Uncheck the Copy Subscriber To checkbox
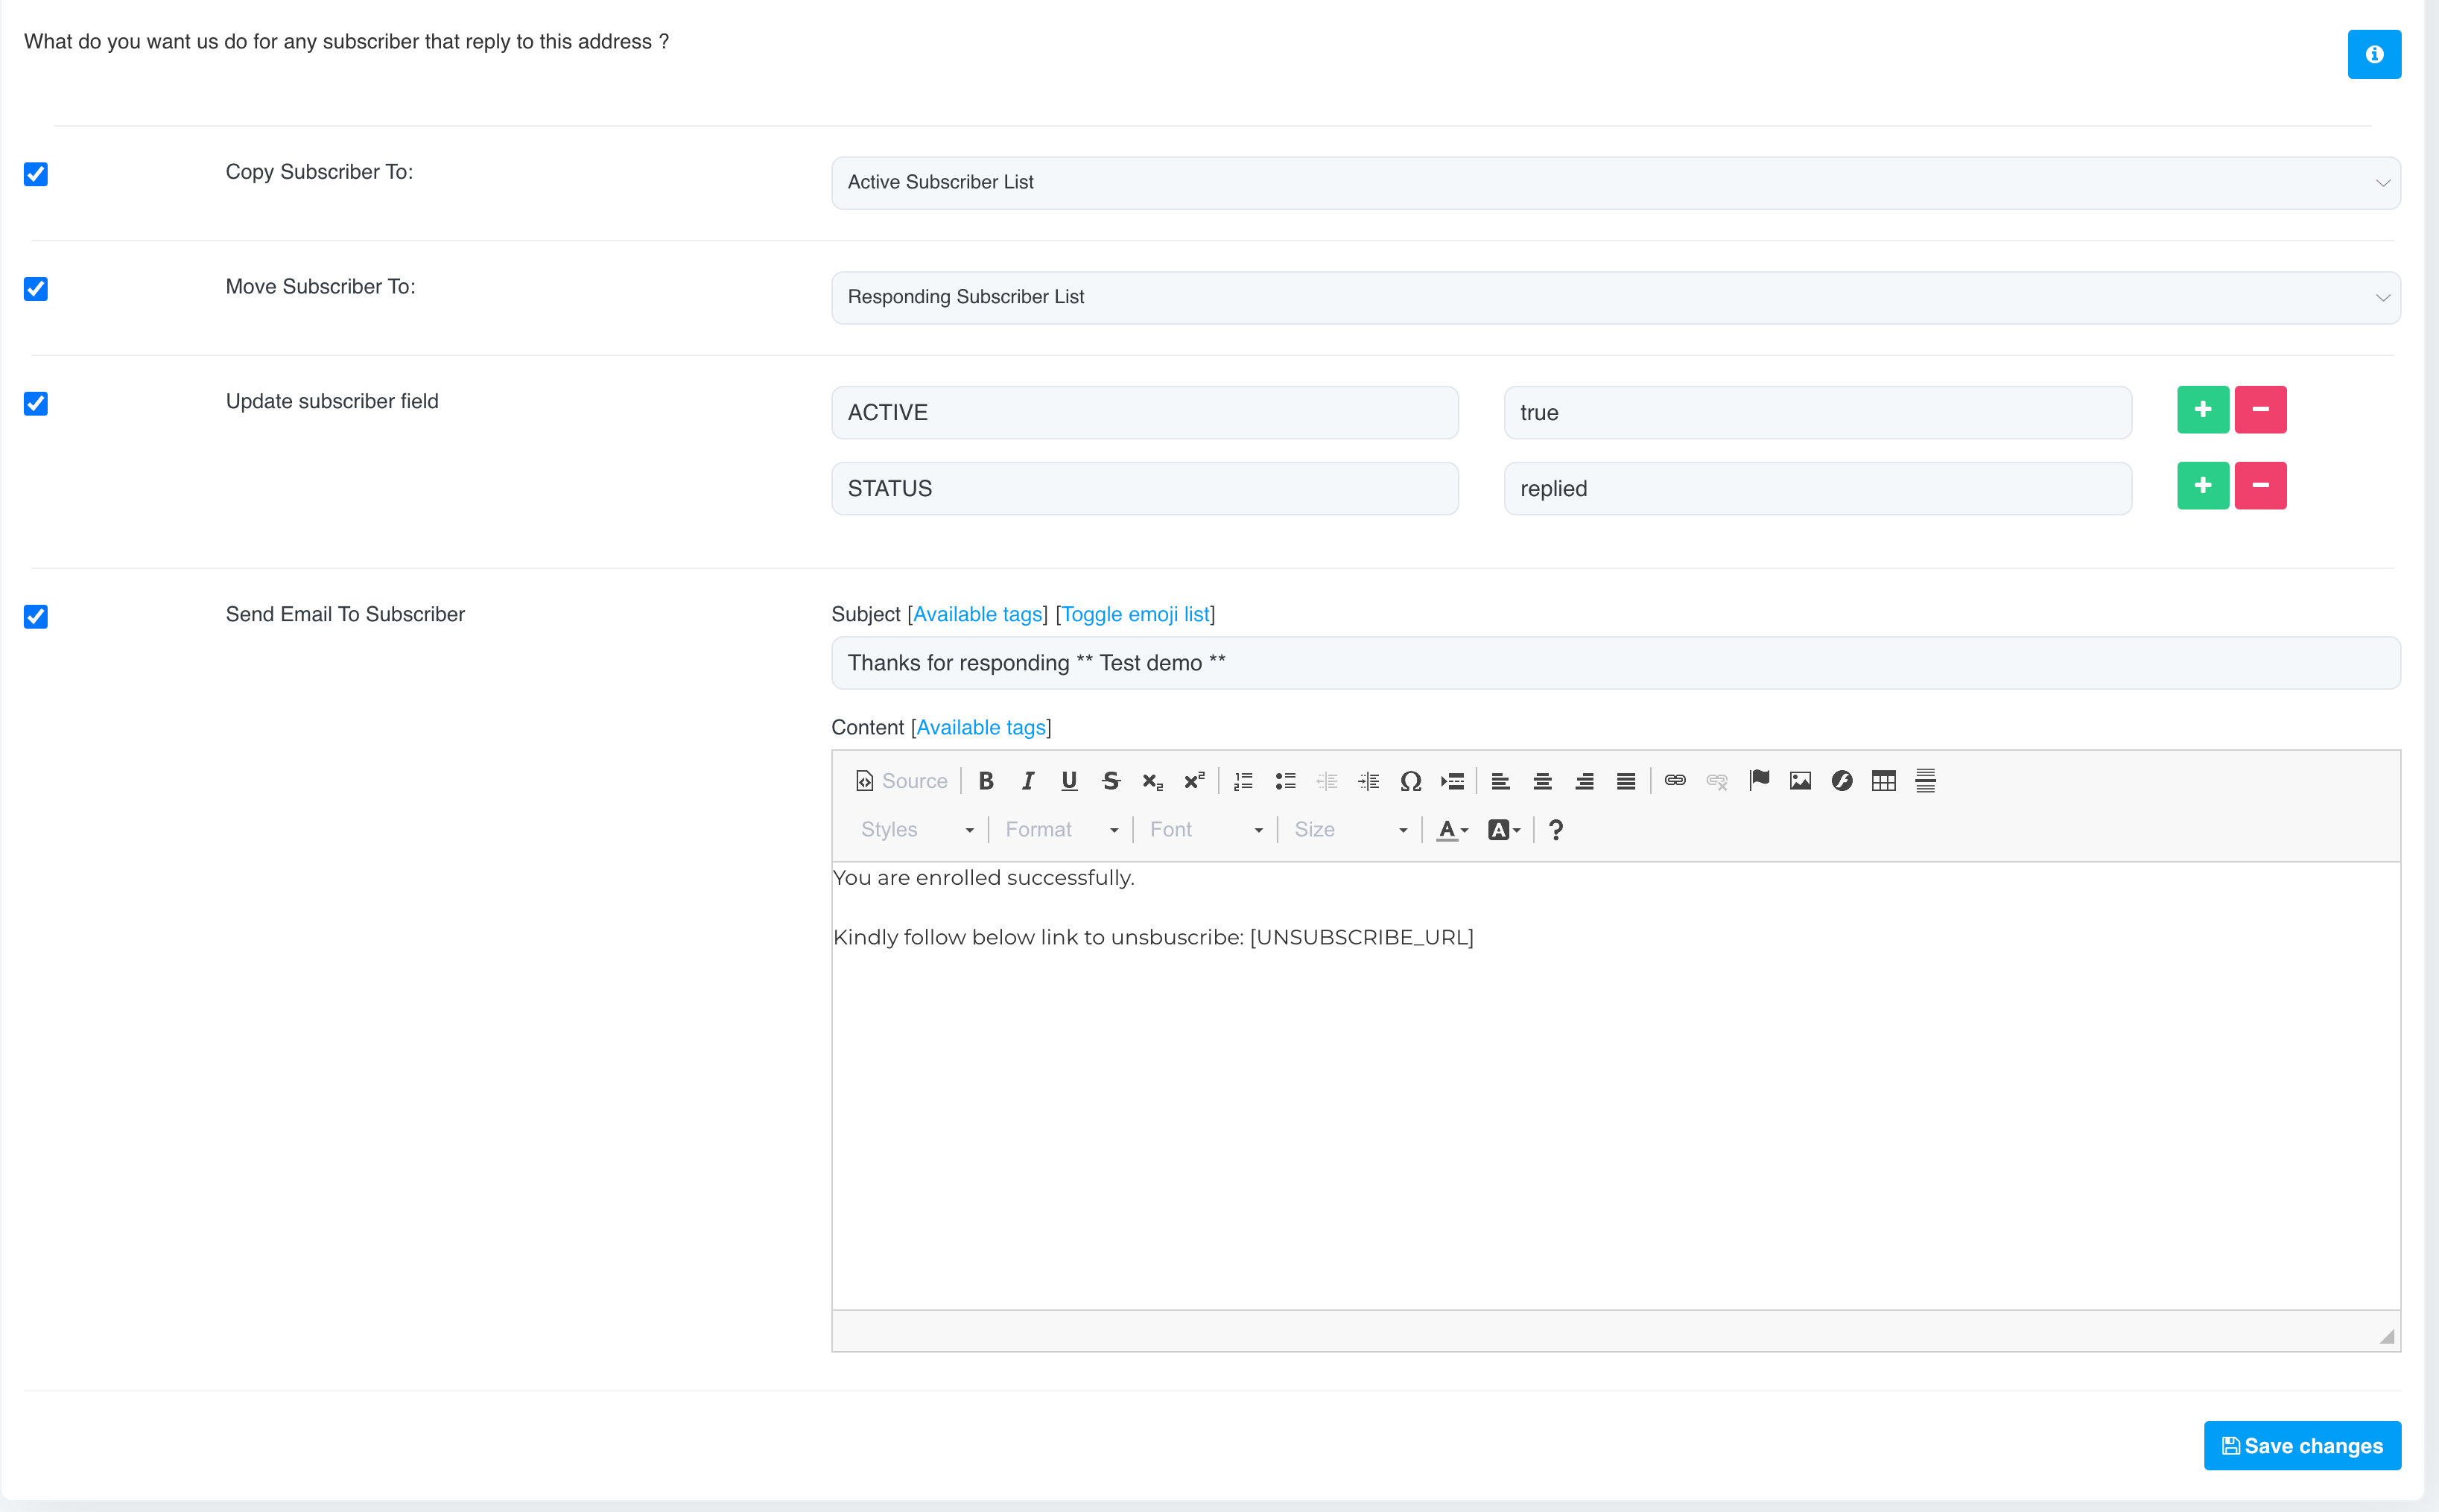Screen dimensions: 2439x1512 point(36,174)
